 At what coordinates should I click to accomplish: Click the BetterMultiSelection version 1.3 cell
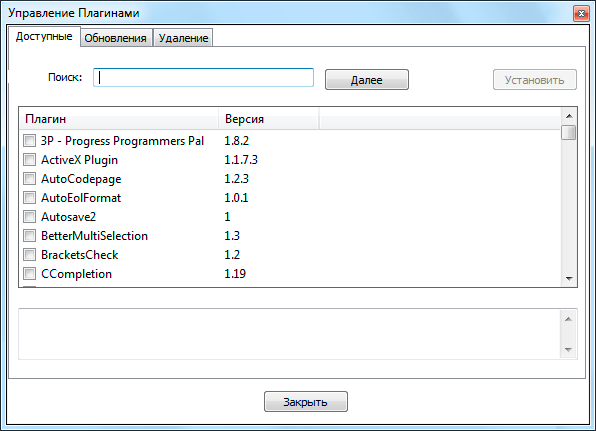coord(232,236)
